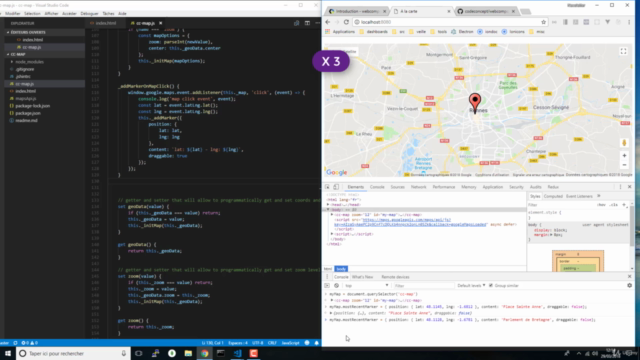
Task: Open the Event Listeners tab
Action: point(579,196)
